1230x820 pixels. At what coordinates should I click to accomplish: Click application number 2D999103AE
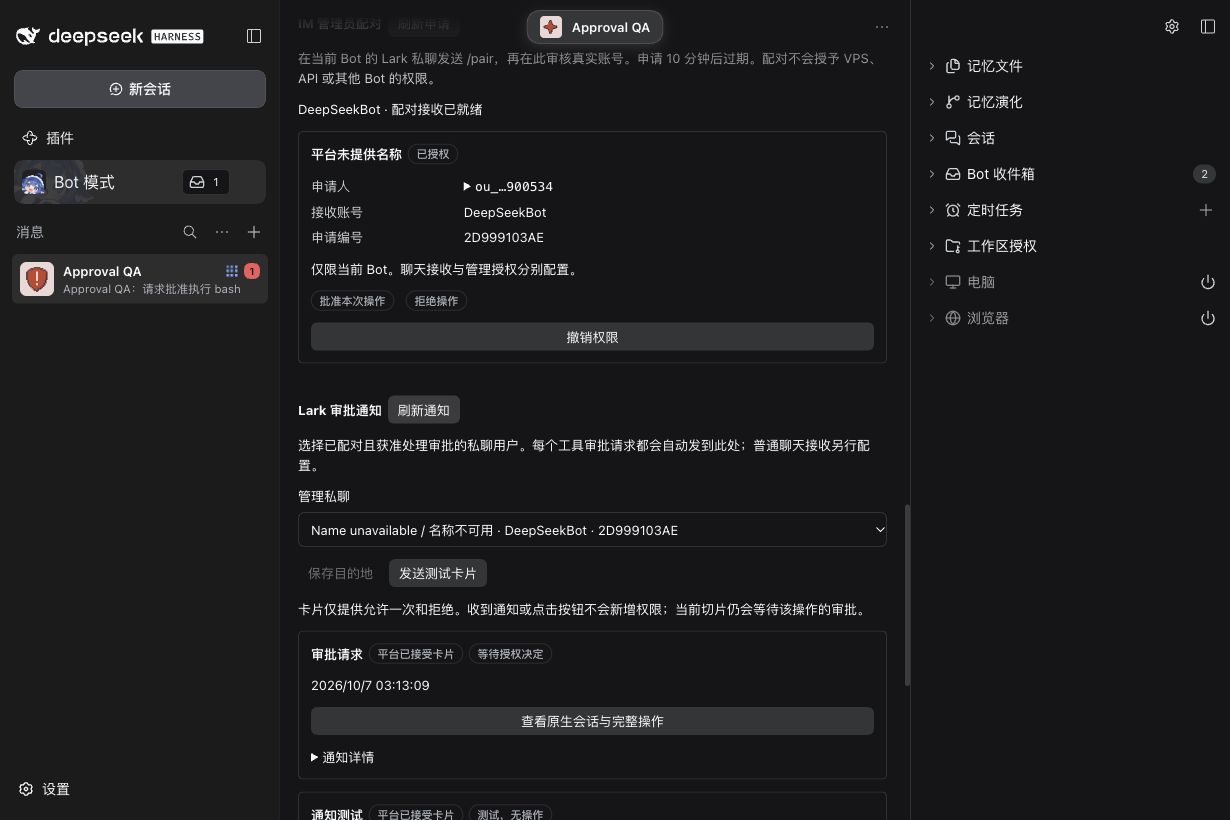[504, 238]
